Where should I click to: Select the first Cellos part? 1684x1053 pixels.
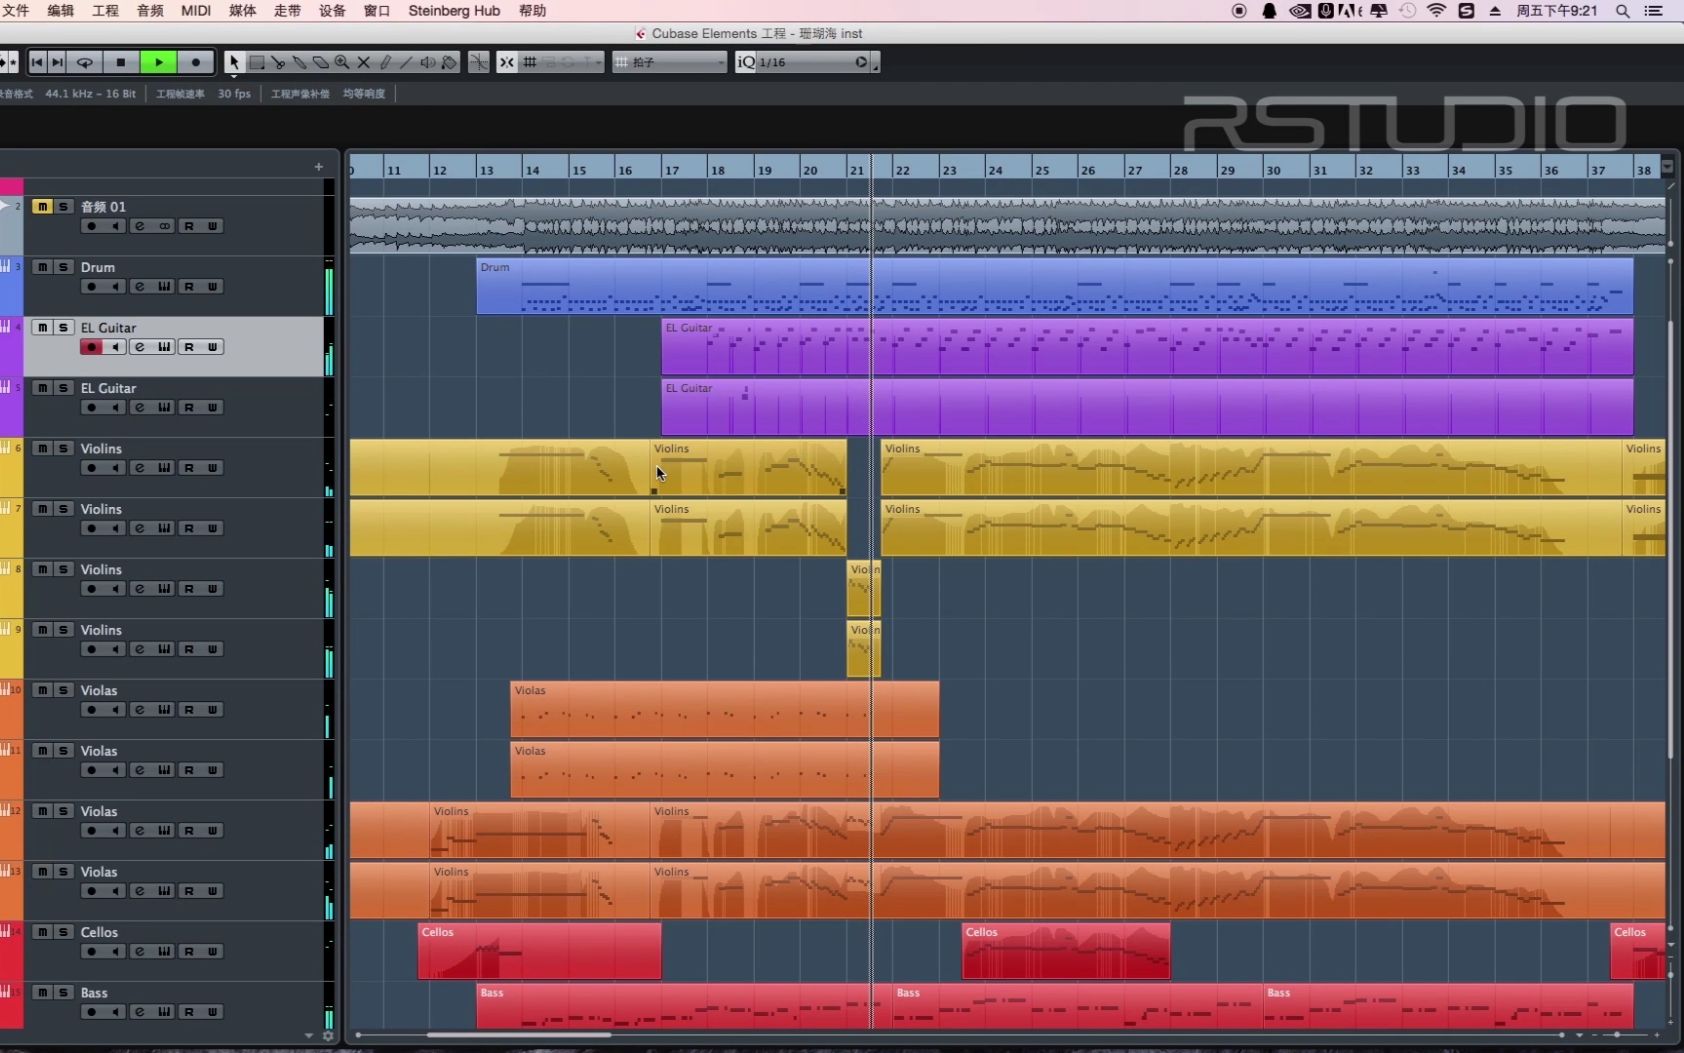click(539, 951)
